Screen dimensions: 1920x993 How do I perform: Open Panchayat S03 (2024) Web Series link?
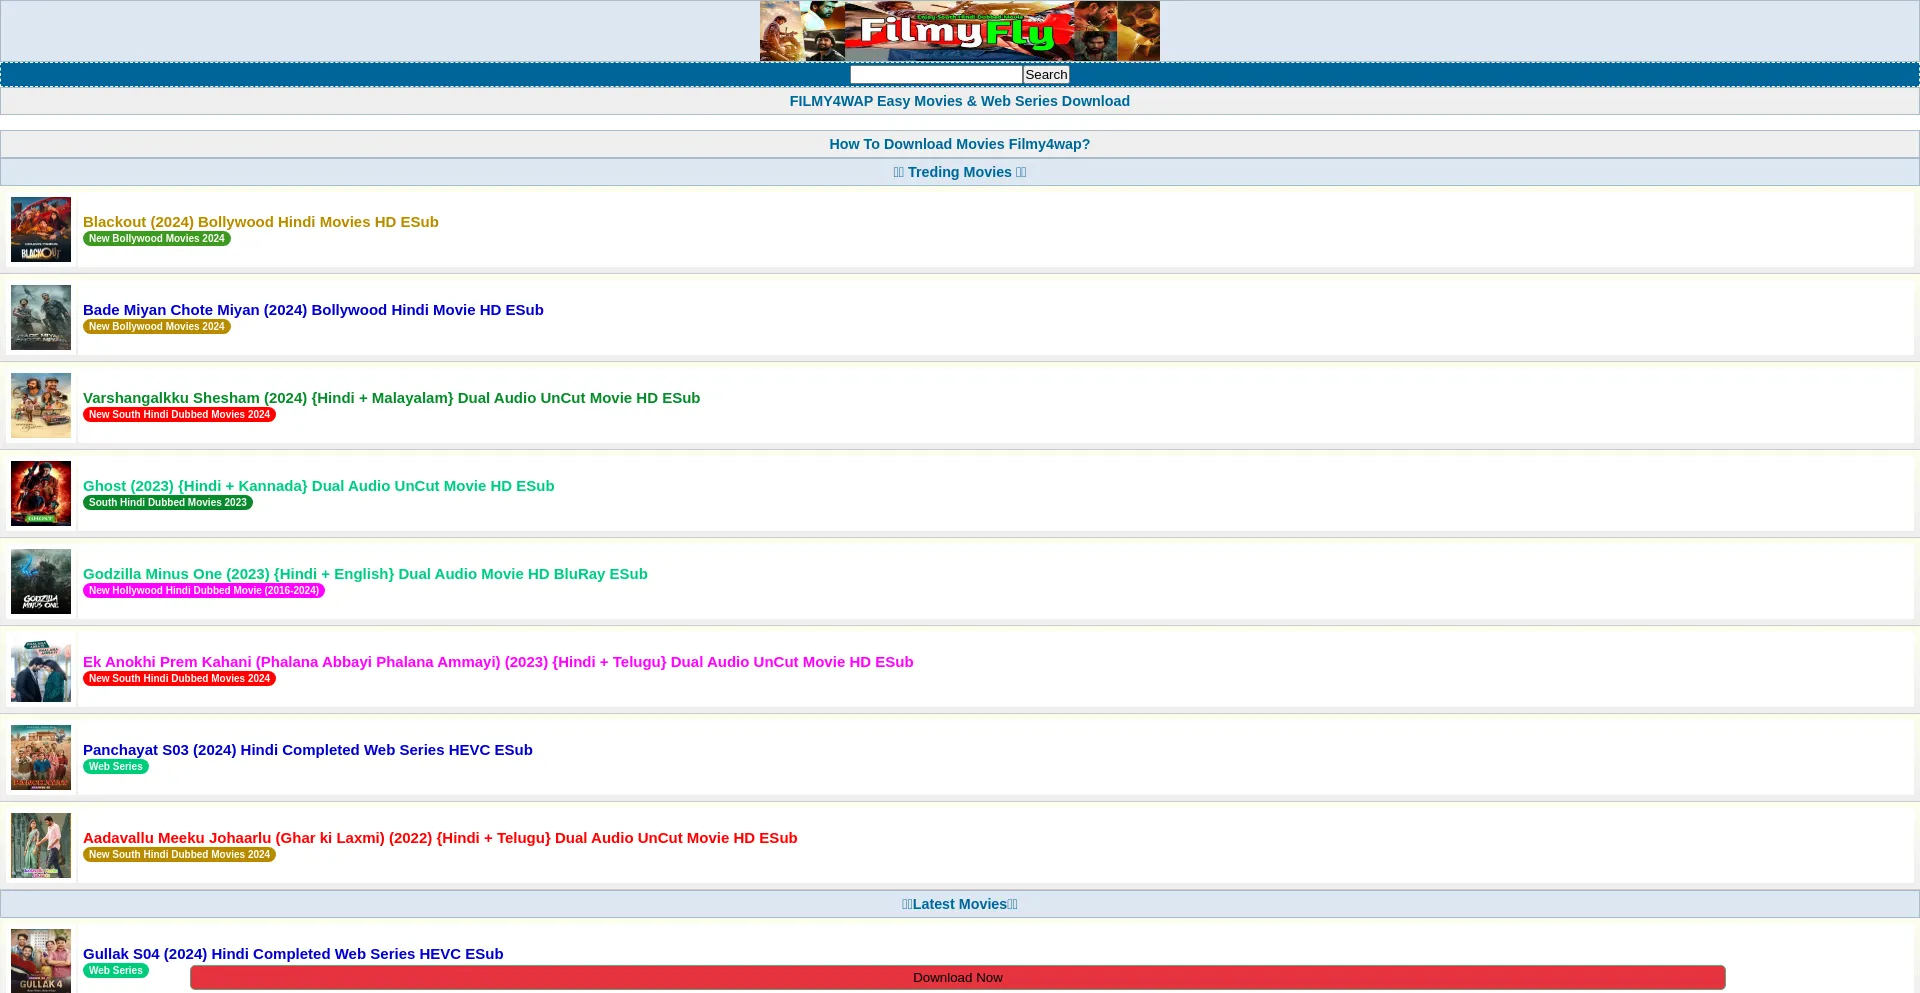point(307,750)
